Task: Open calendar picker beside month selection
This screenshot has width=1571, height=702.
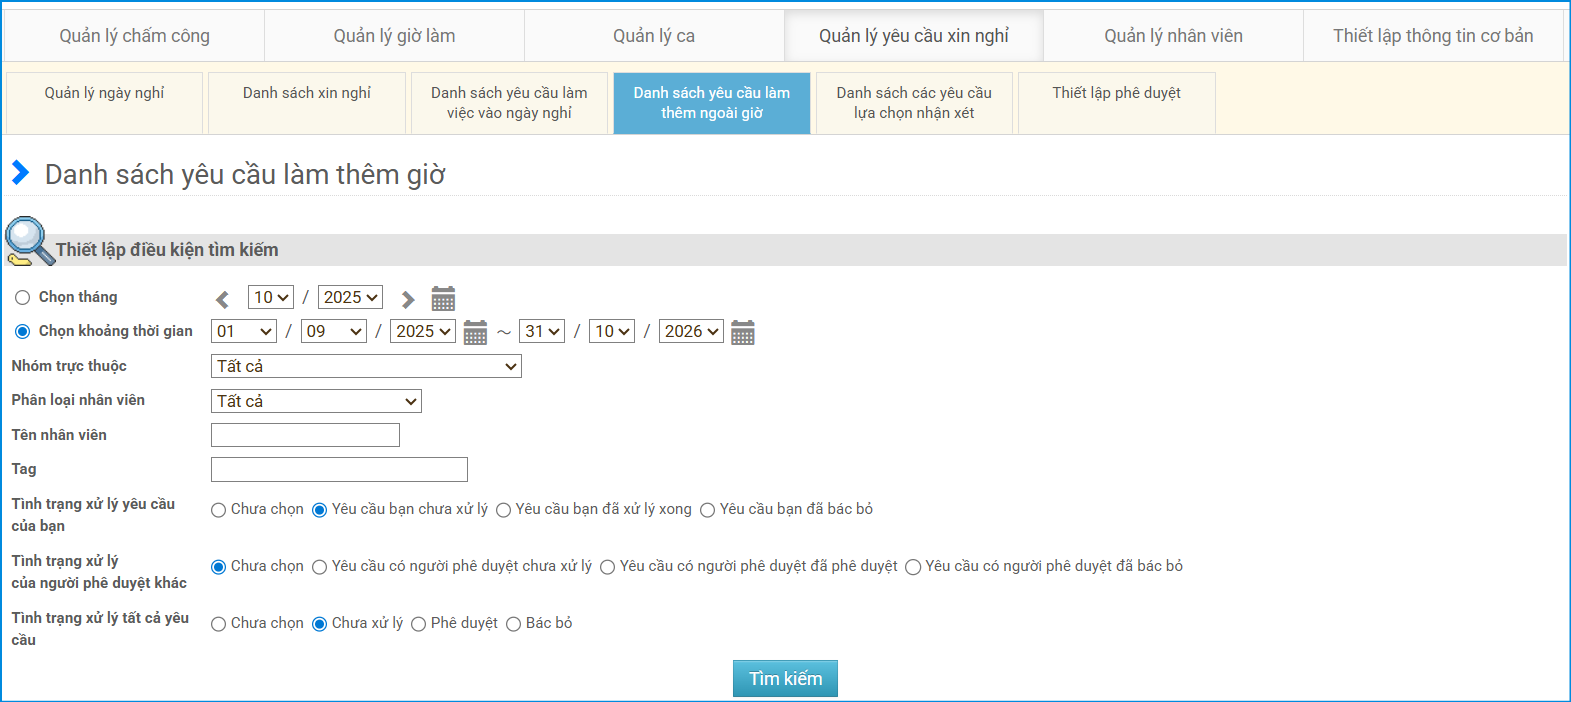Action: point(443,299)
